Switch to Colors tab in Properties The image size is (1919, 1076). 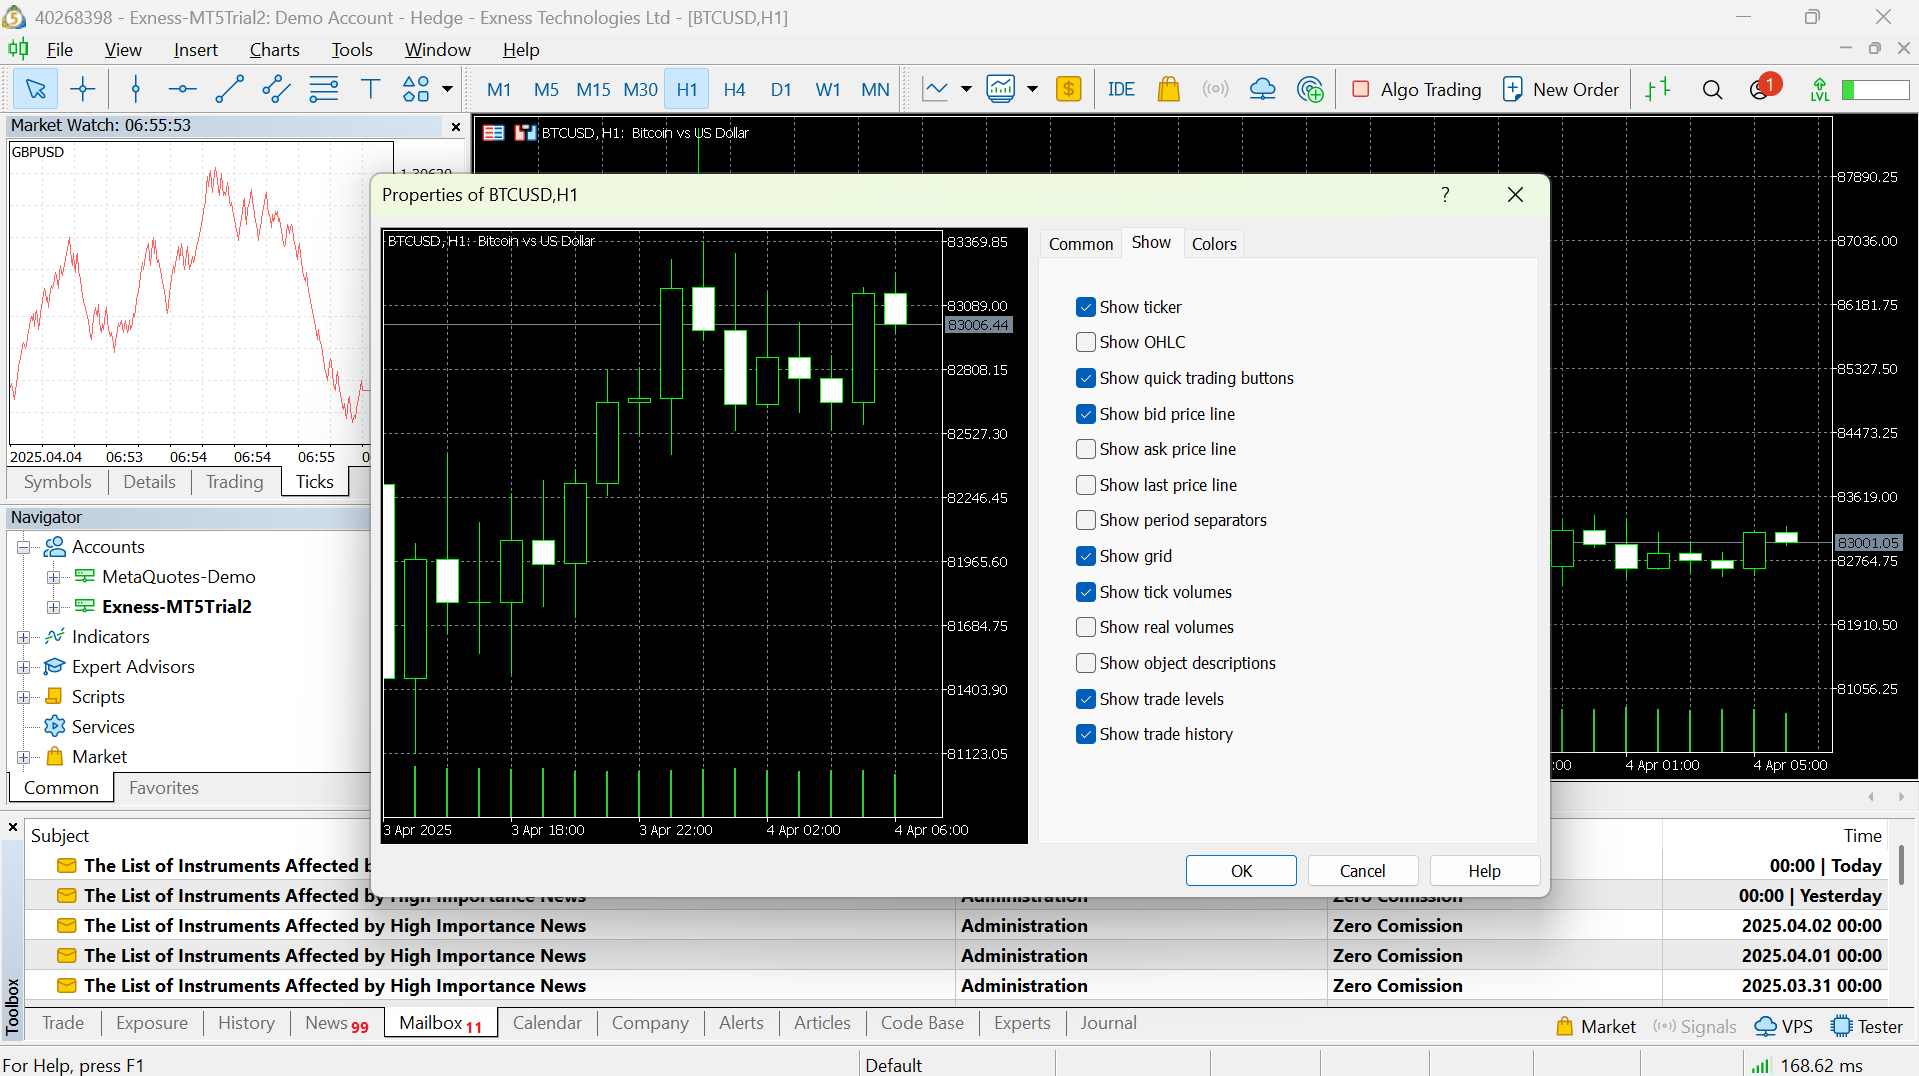click(1214, 244)
